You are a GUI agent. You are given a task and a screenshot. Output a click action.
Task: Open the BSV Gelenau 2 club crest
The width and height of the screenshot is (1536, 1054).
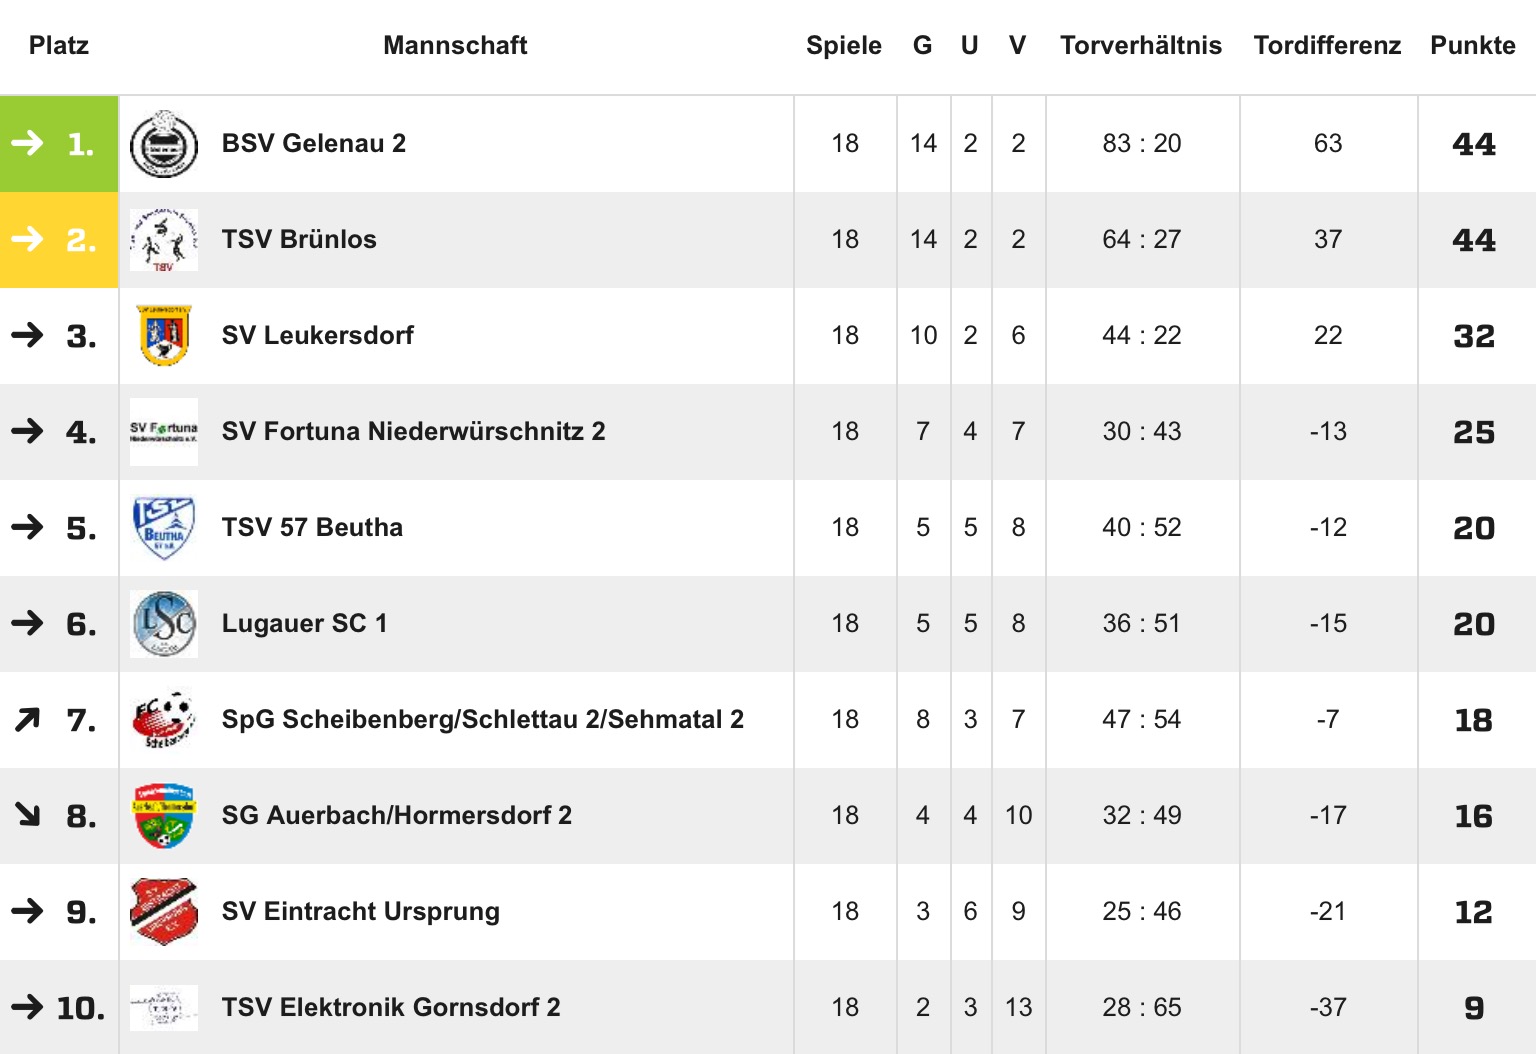(164, 144)
